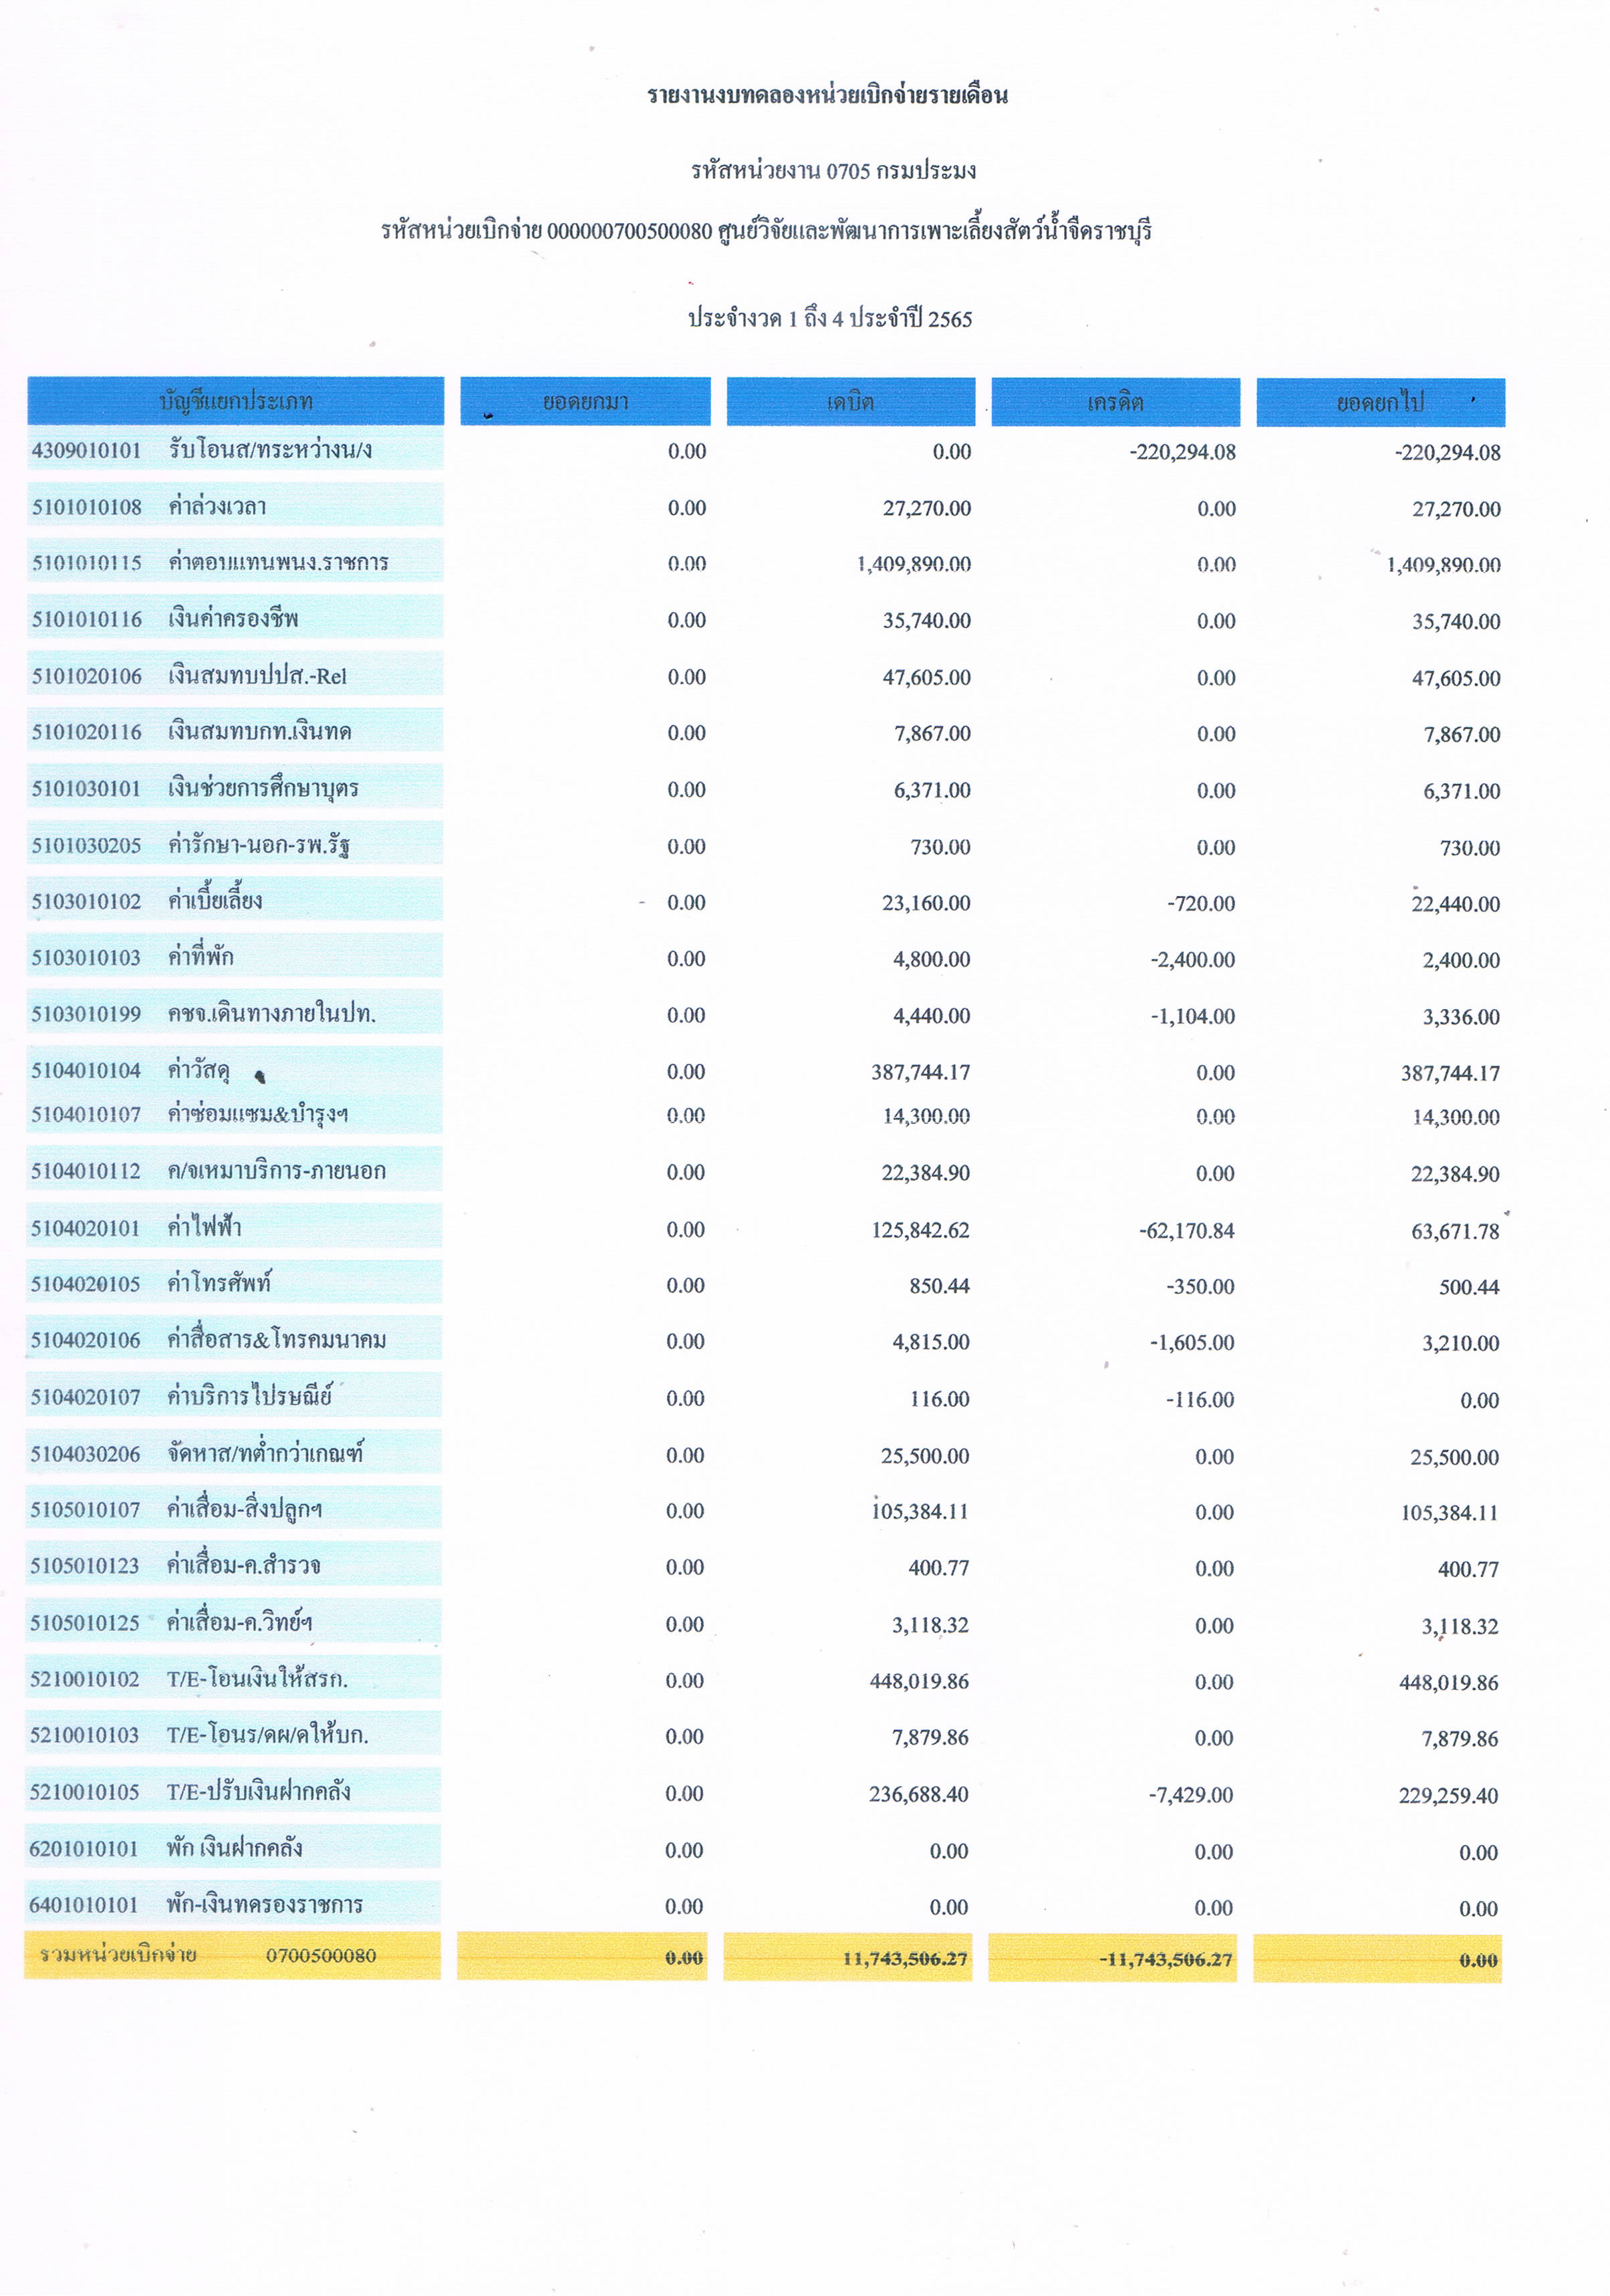This screenshot has height=2296, width=1610.
Task: Click the เดบิต column header
Action: [850, 402]
